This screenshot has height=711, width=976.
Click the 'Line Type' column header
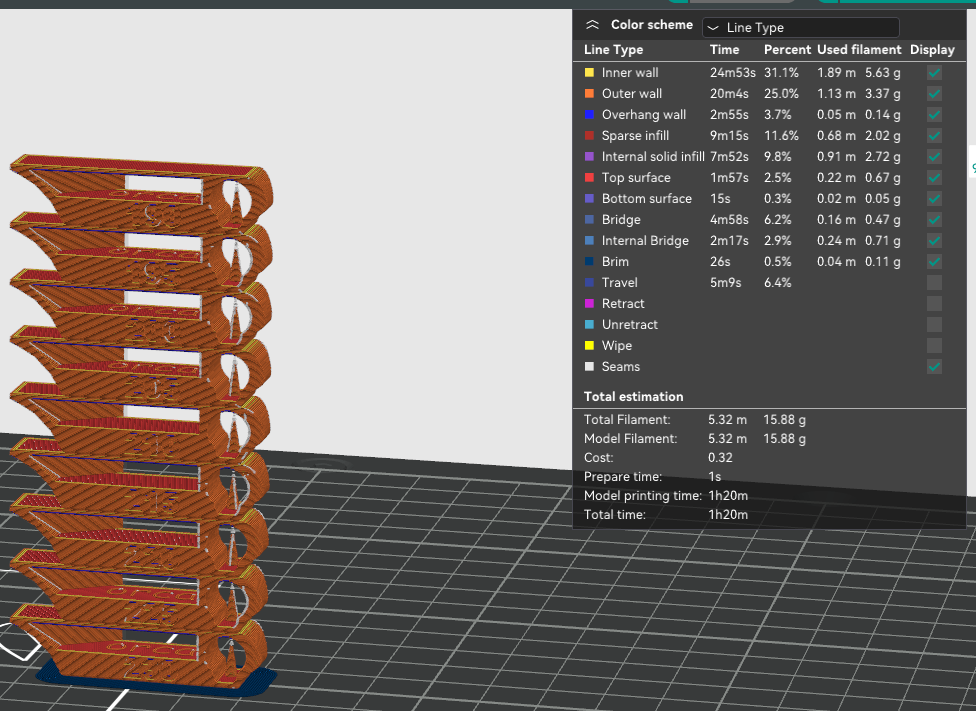click(613, 50)
